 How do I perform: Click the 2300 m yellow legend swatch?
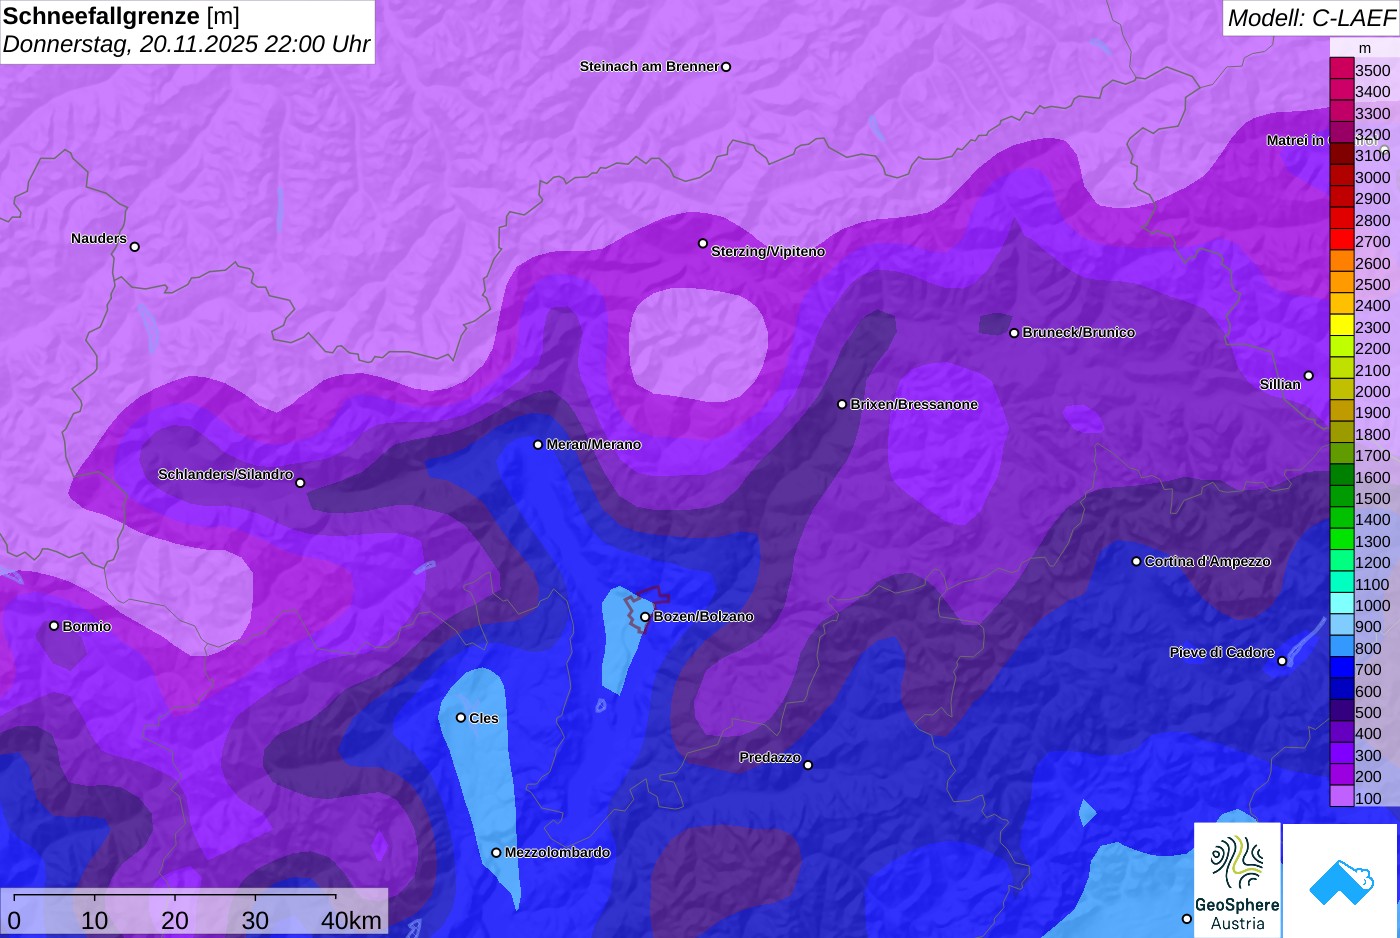[x=1341, y=326]
